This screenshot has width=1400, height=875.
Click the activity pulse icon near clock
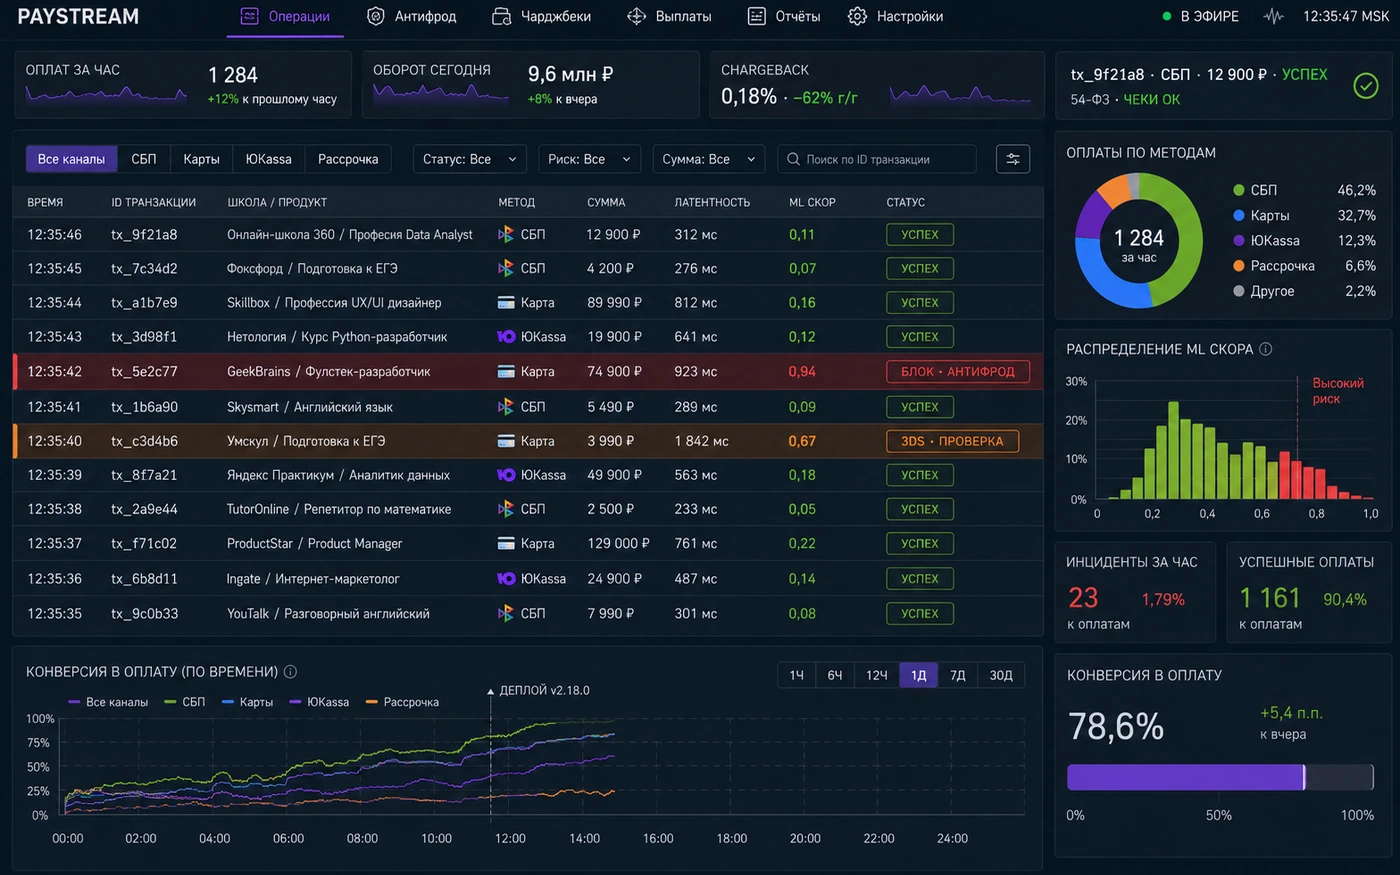click(x=1273, y=16)
